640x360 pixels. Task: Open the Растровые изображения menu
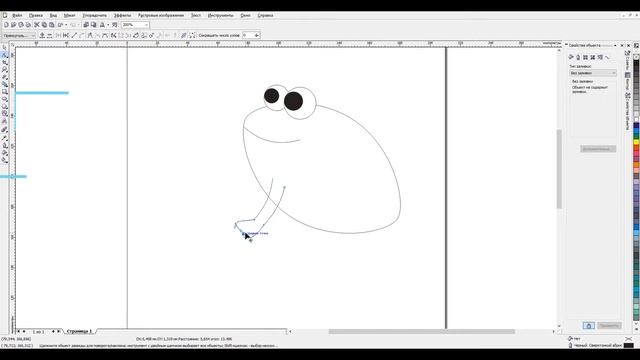click(161, 15)
